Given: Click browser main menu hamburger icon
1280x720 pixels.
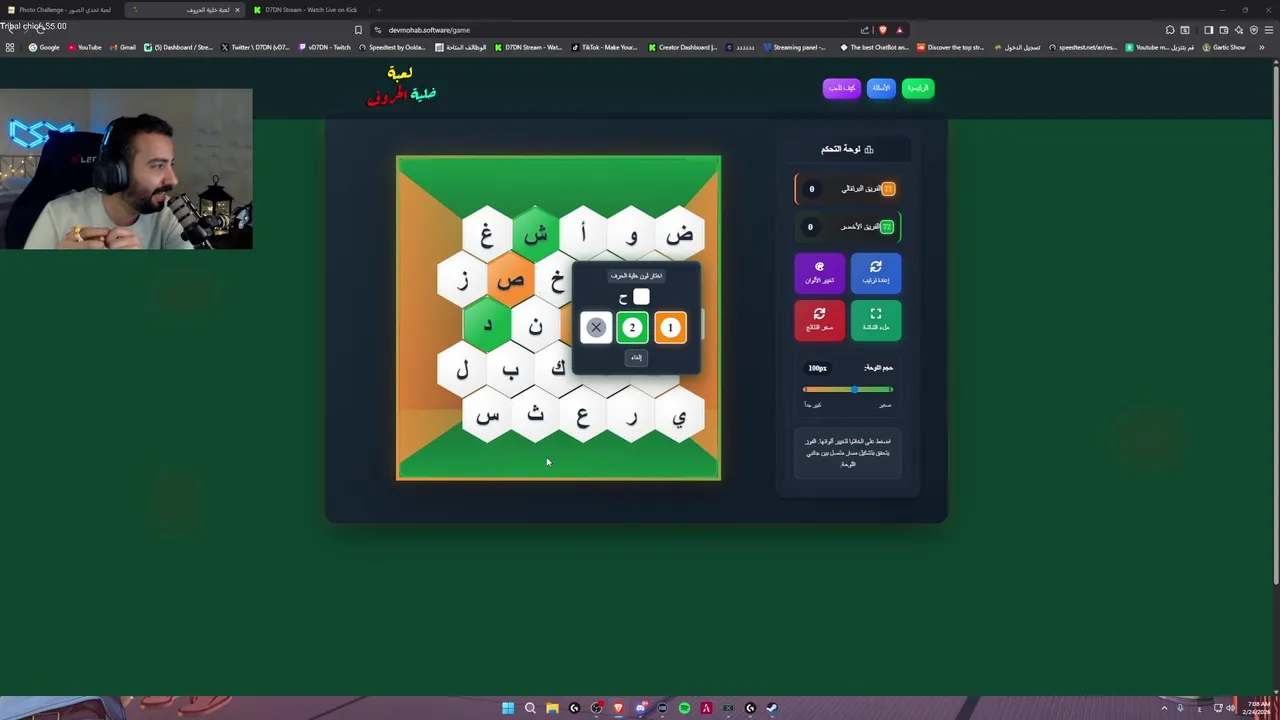Looking at the screenshot, I should pyautogui.click(x=1269, y=30).
